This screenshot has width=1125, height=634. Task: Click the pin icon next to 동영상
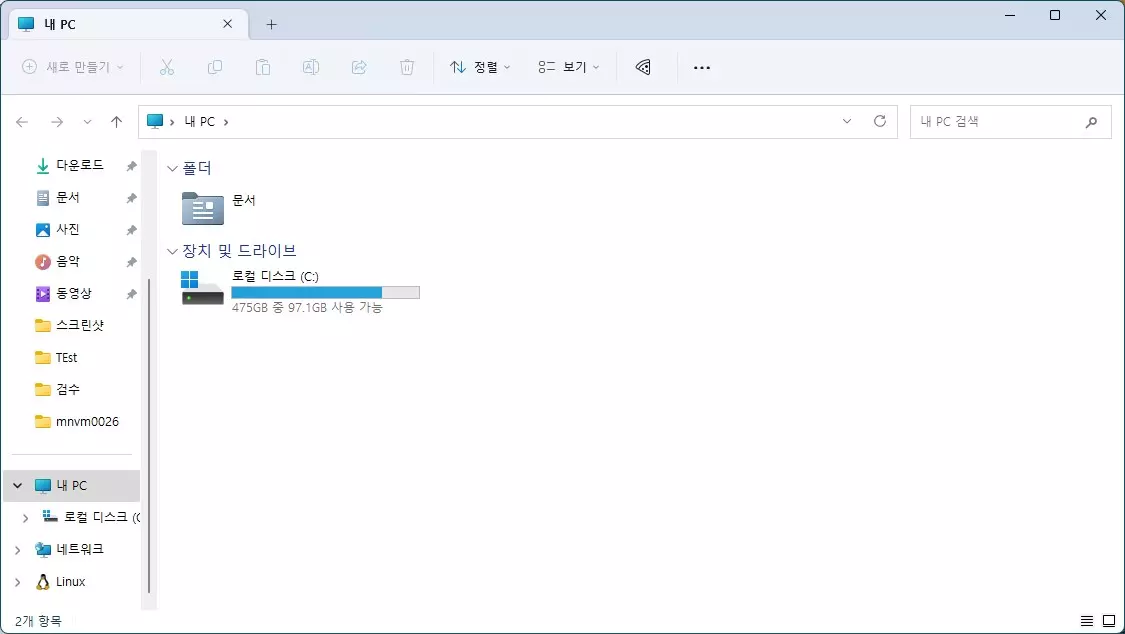(x=131, y=294)
